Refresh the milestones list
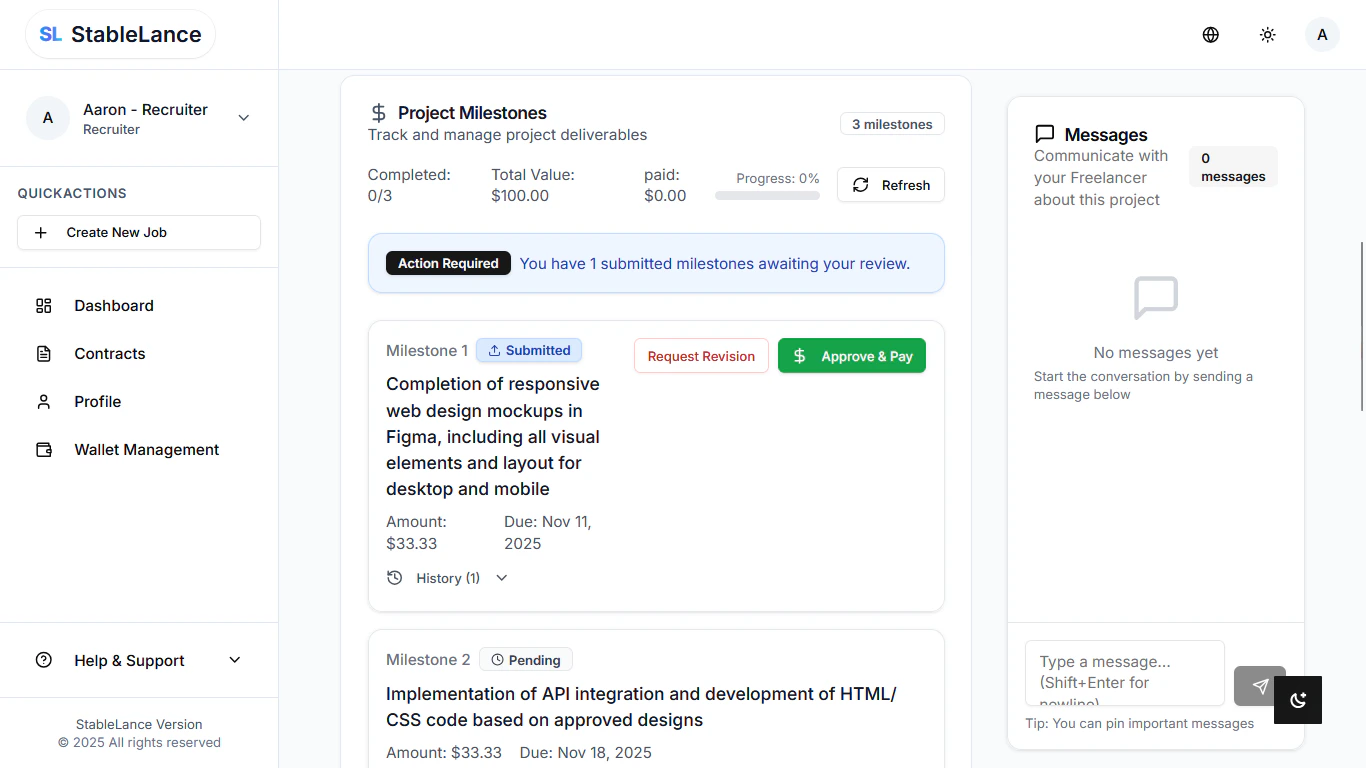Screen dimensions: 1366x768 pyautogui.click(x=891, y=185)
